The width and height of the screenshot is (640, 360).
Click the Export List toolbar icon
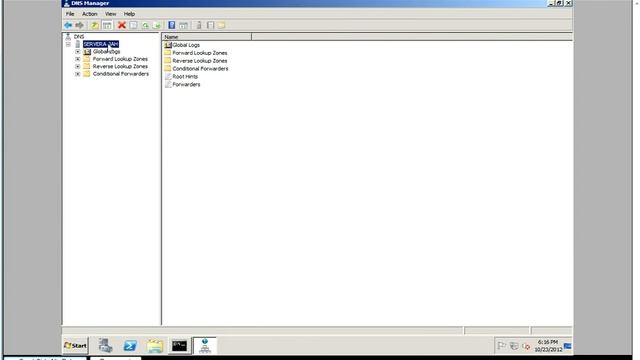[x=157, y=25]
